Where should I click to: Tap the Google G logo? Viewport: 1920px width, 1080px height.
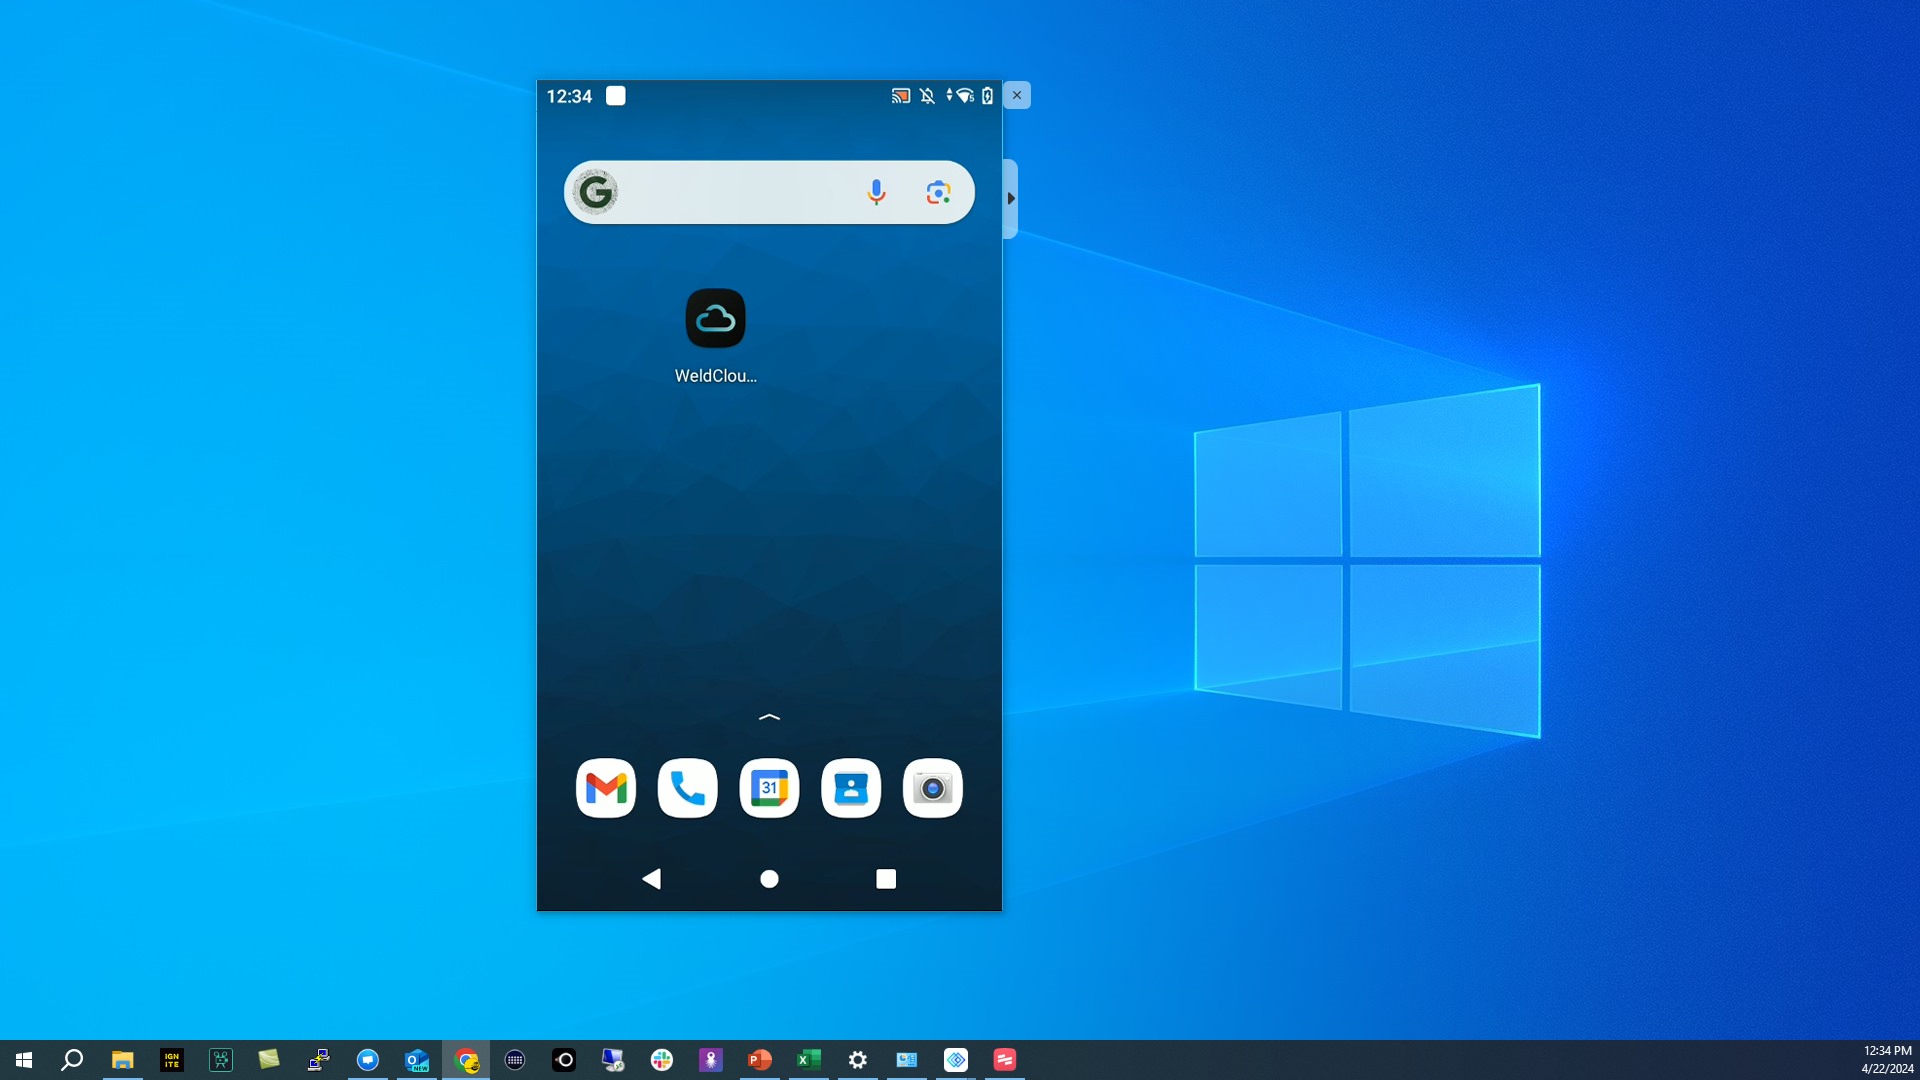[x=596, y=192]
